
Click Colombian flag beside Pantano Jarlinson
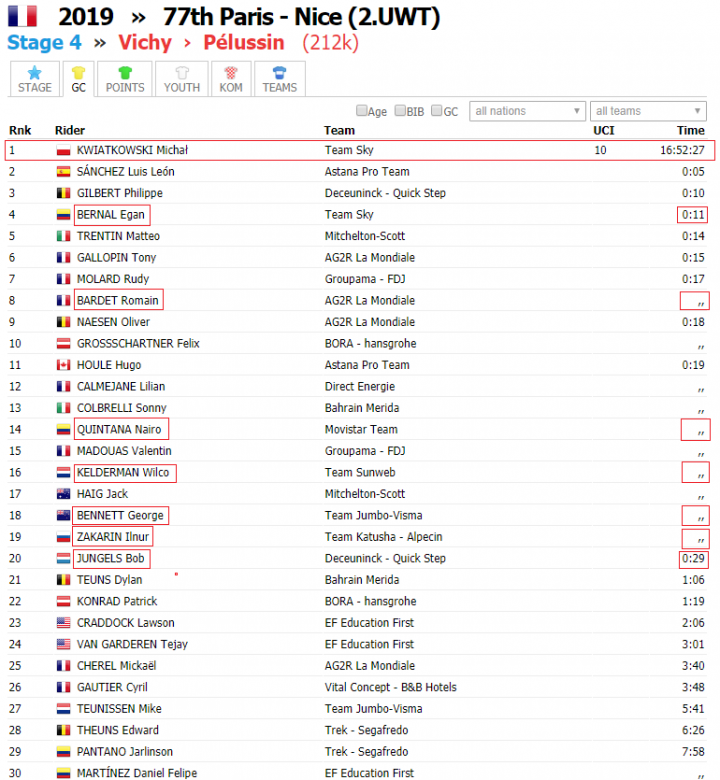point(63,752)
